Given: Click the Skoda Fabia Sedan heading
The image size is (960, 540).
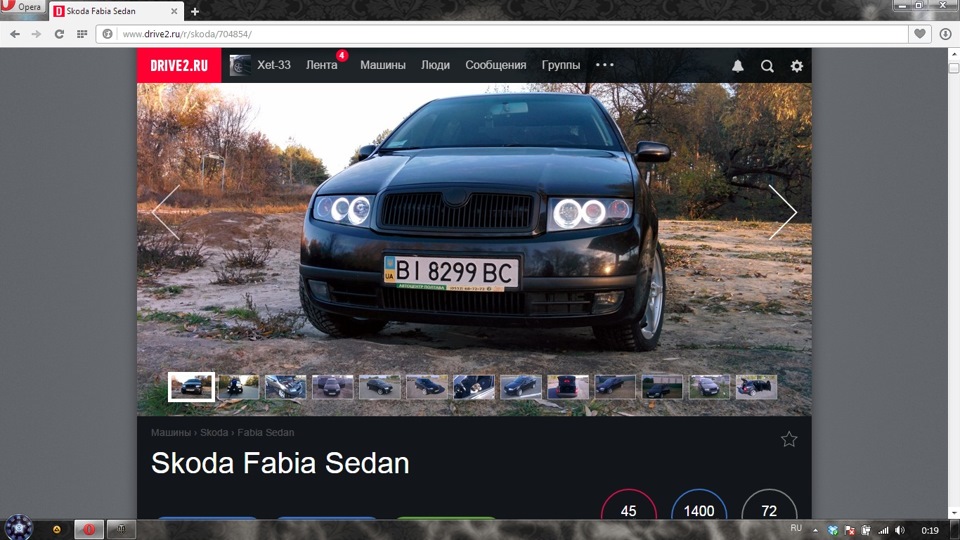Looking at the screenshot, I should tap(280, 463).
